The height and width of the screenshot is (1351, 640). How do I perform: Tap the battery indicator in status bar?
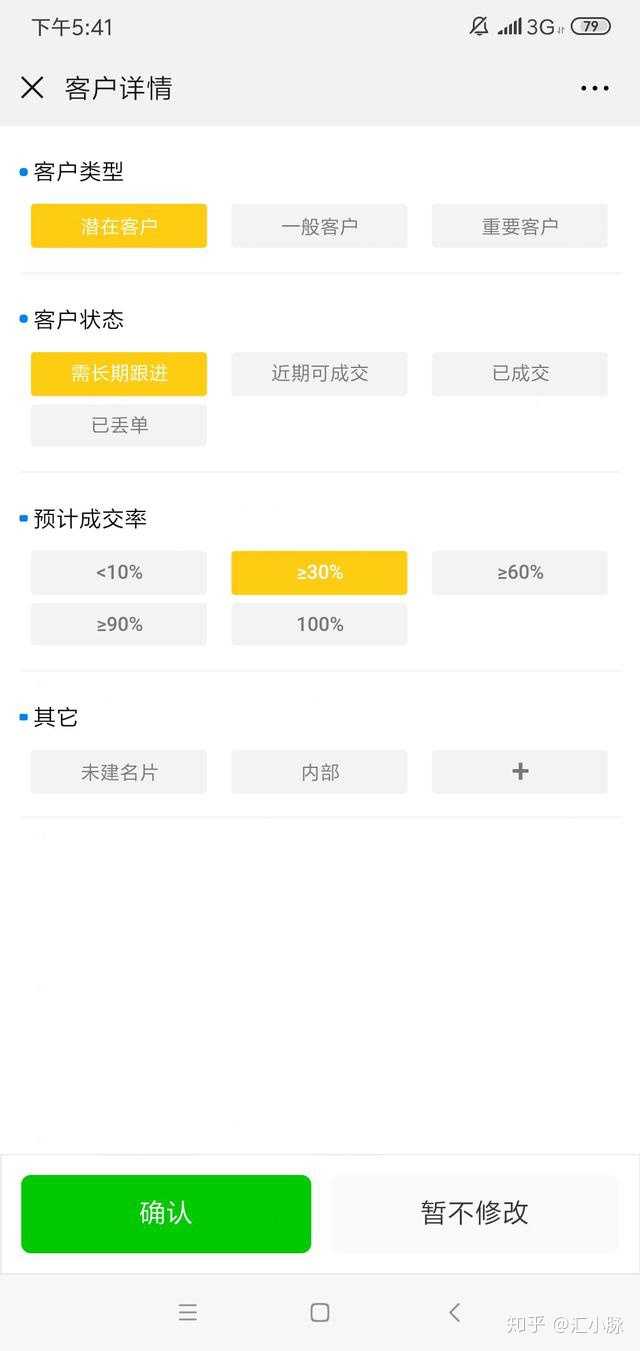point(590,27)
